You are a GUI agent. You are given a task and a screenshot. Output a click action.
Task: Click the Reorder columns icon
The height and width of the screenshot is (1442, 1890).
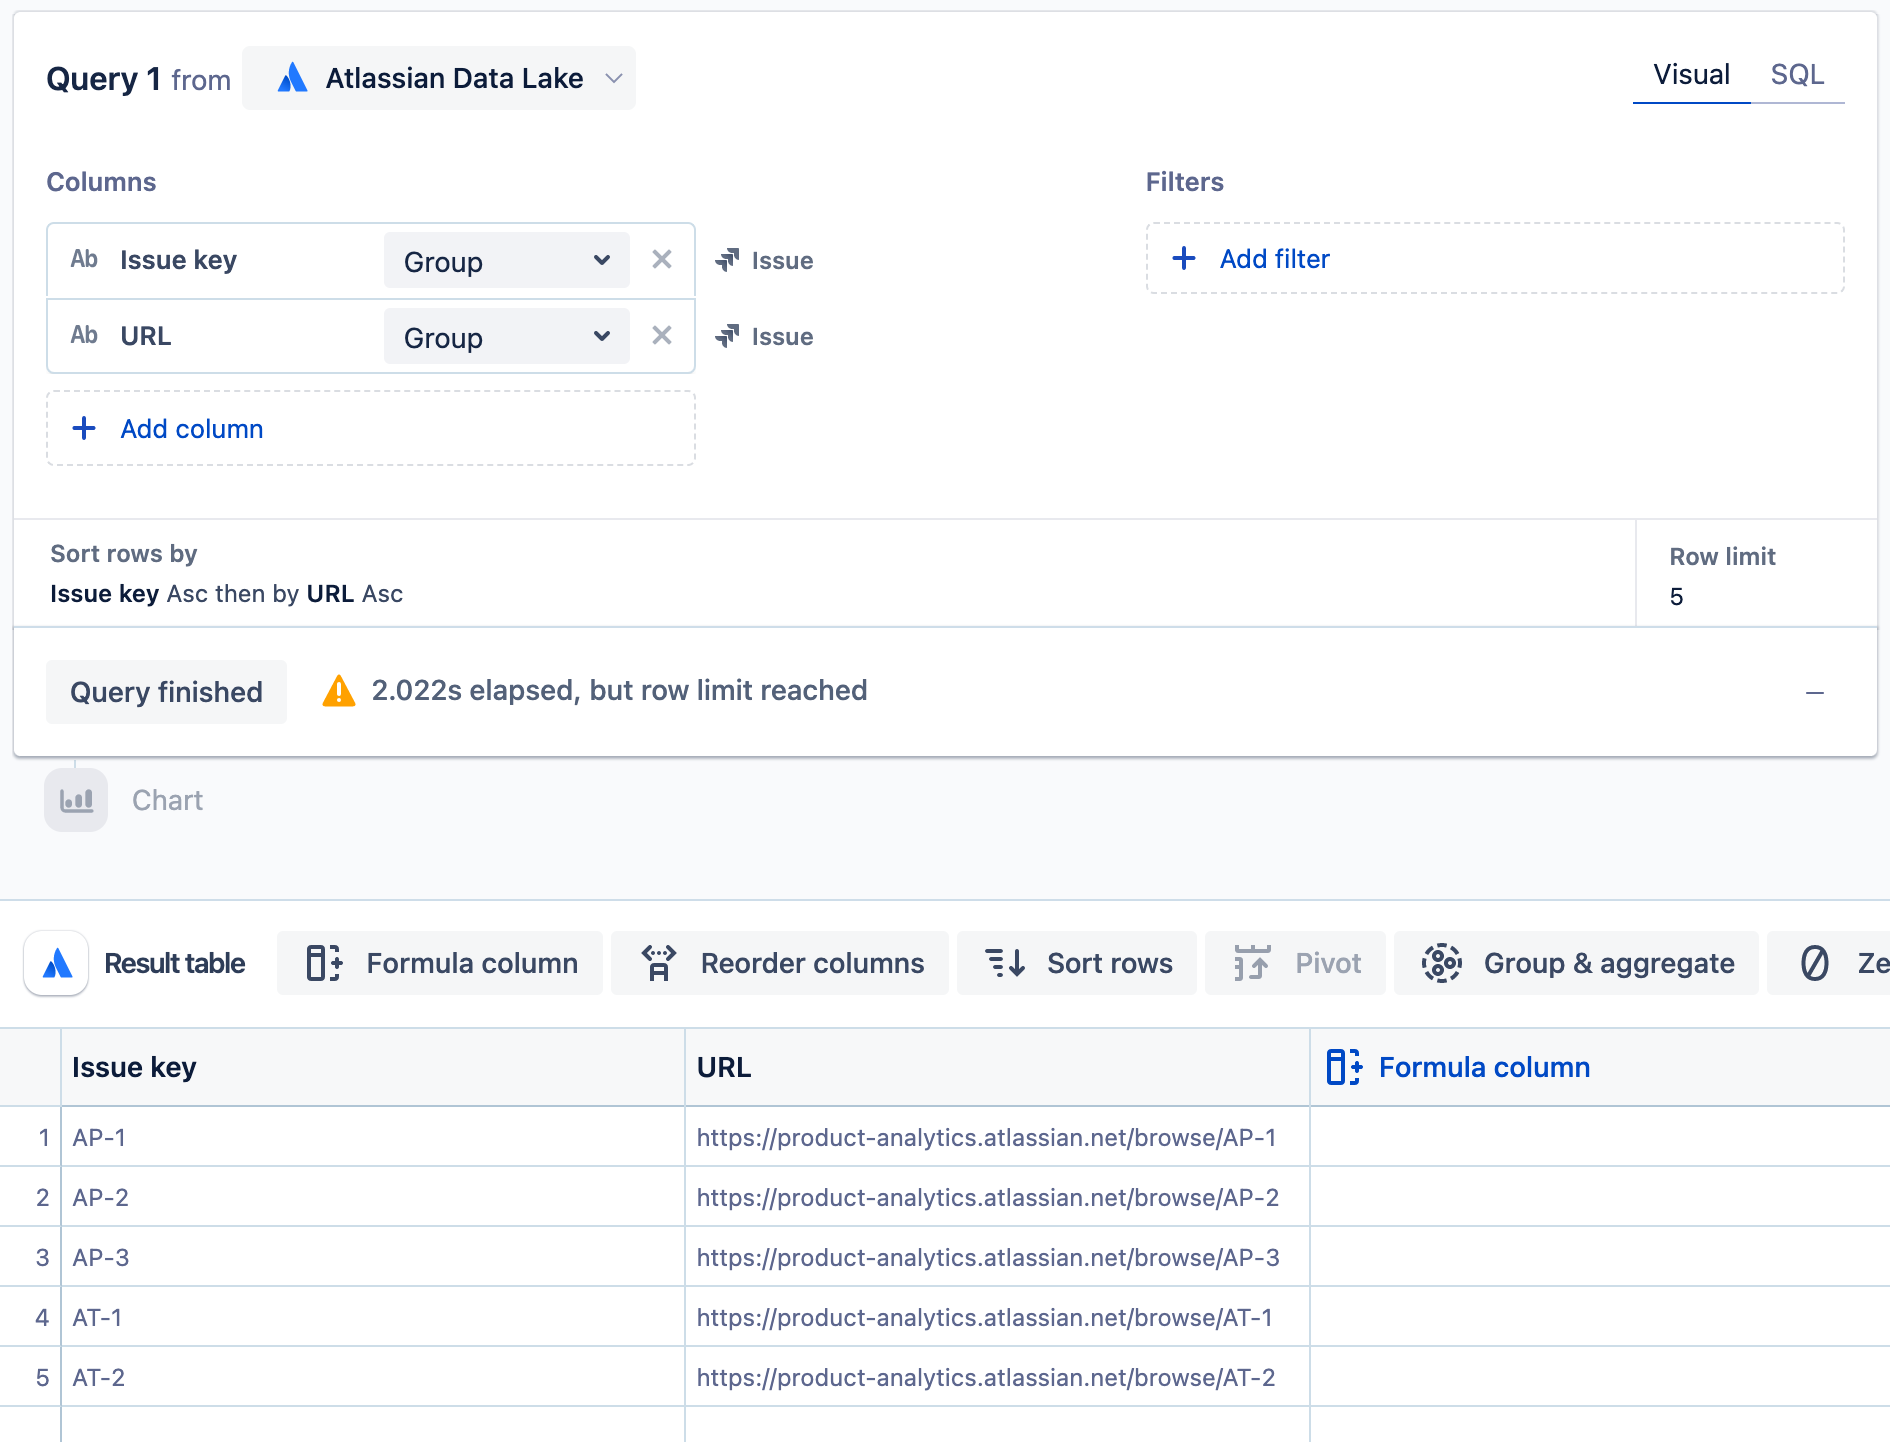click(x=658, y=963)
